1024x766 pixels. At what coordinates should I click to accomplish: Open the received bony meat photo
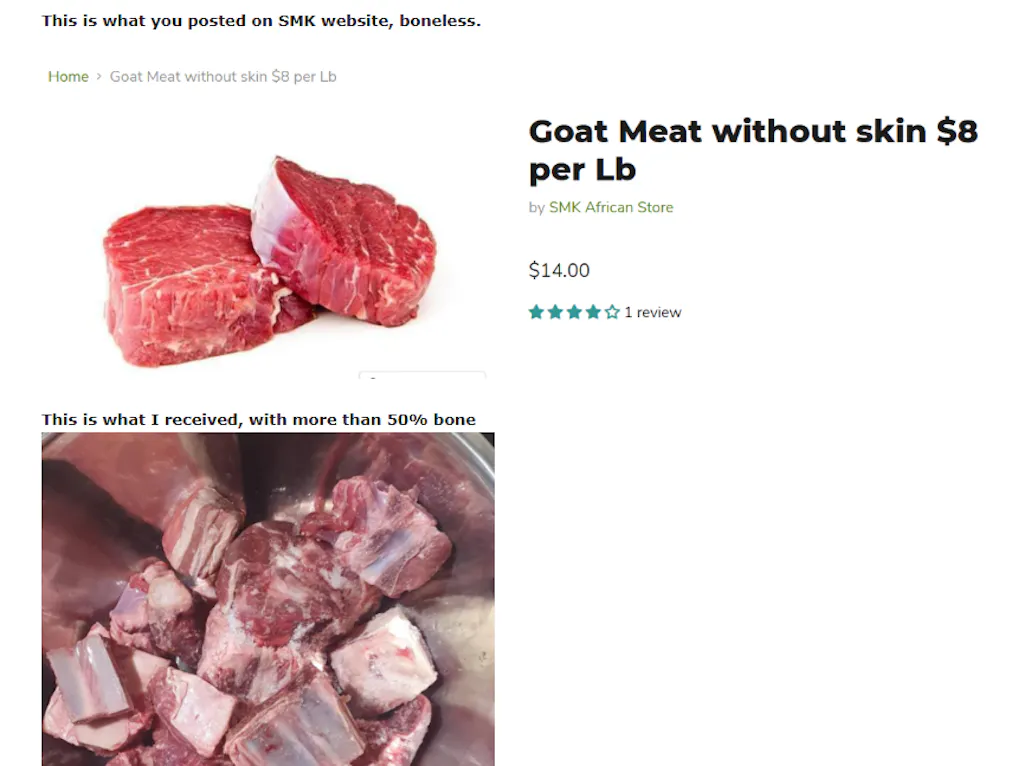click(x=268, y=598)
